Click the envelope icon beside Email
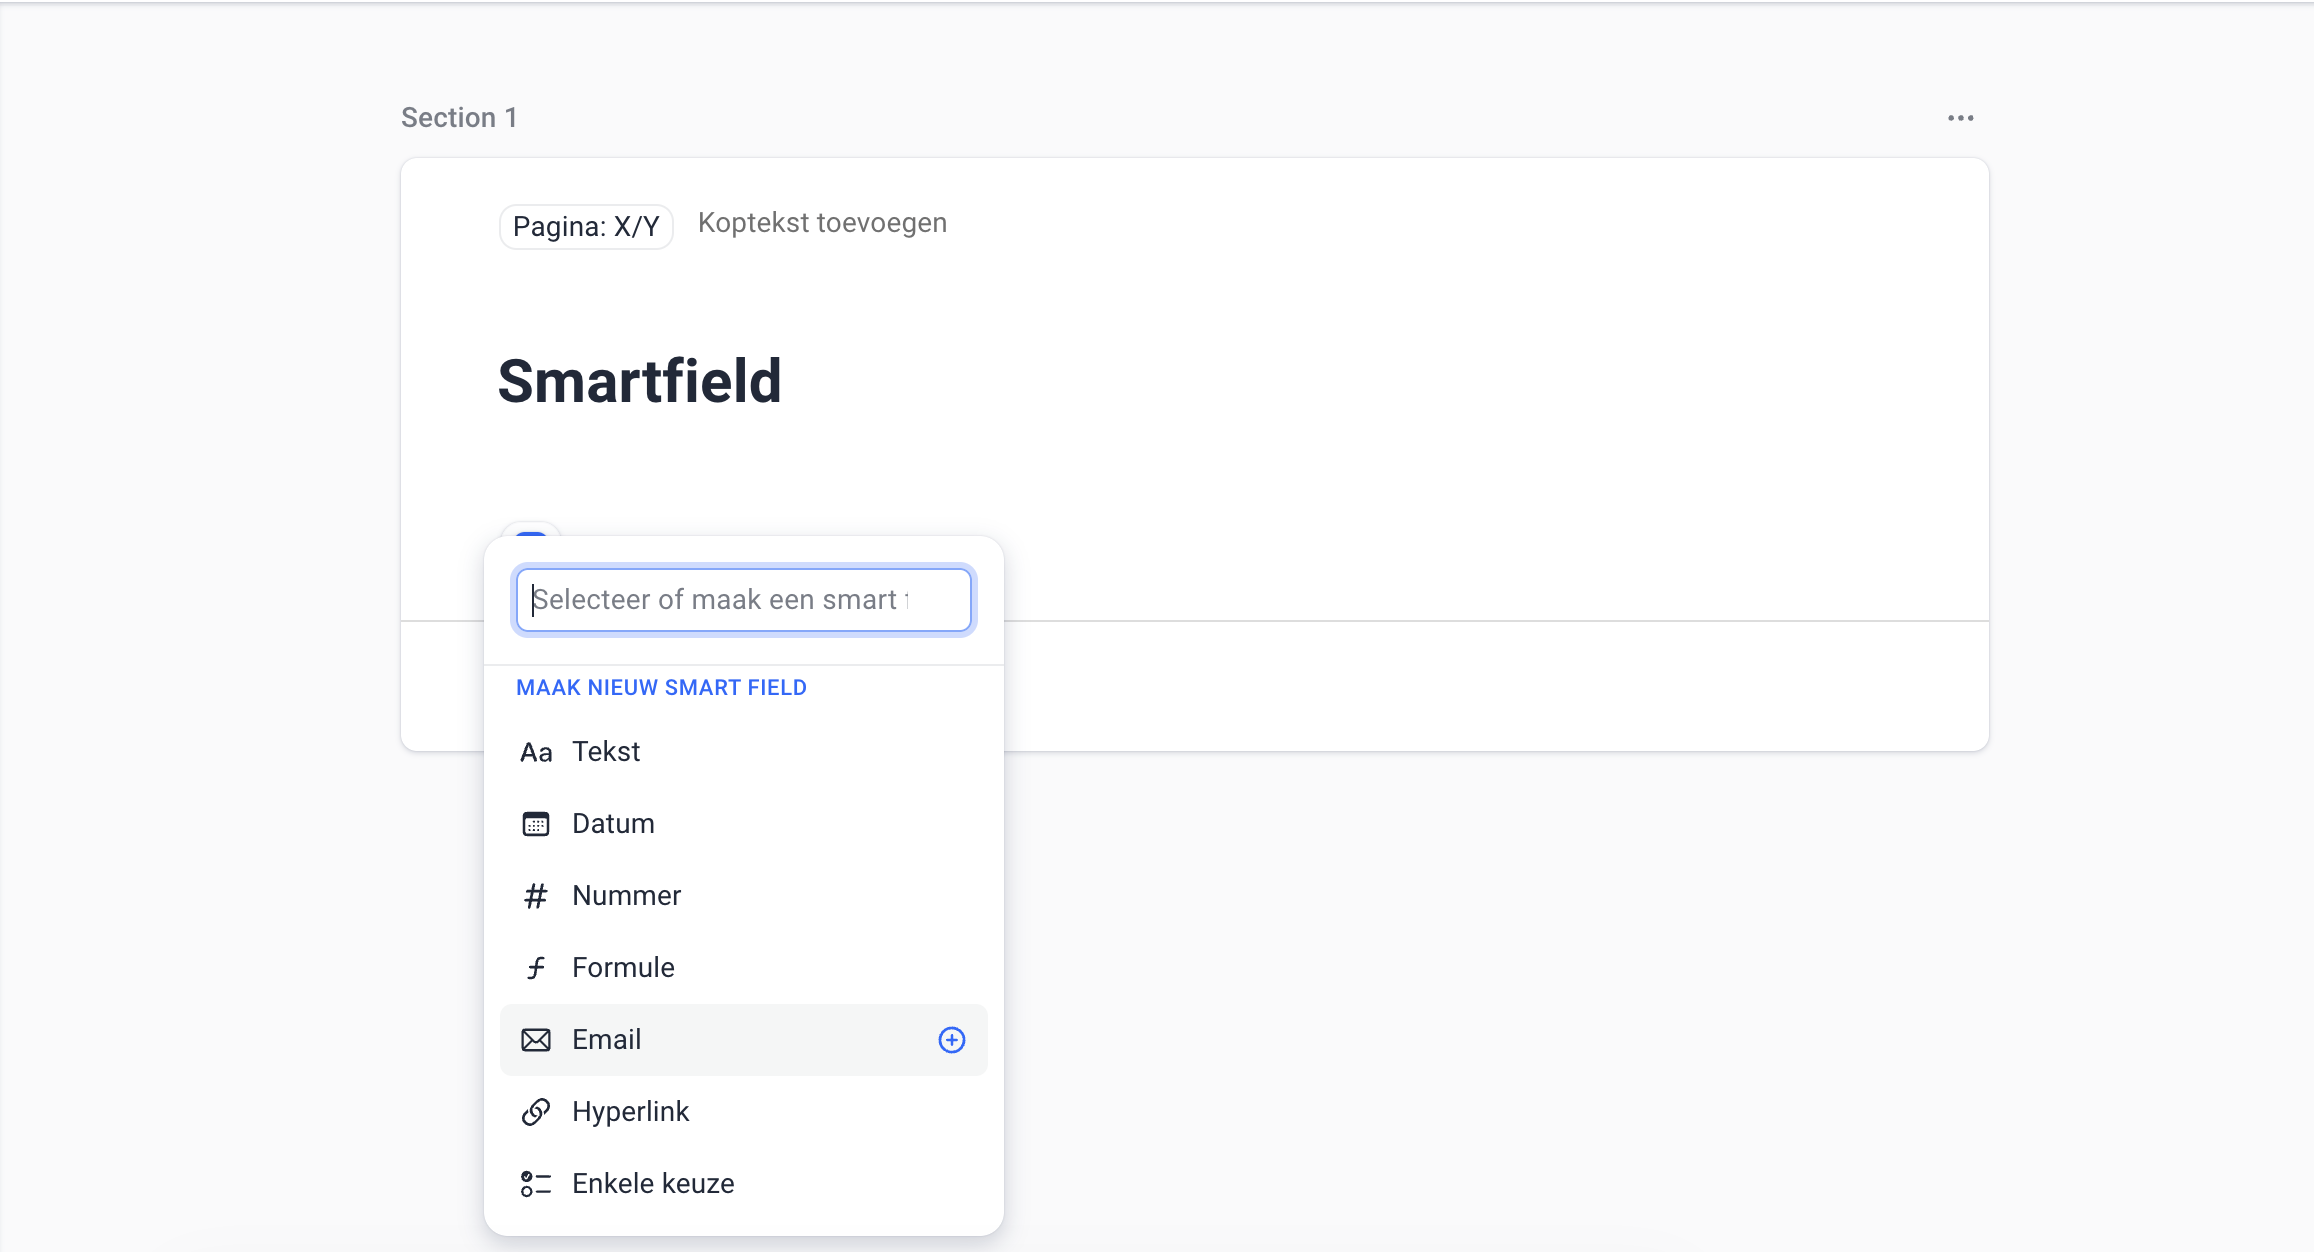Screen dimensions: 2314x1252 (536, 1040)
